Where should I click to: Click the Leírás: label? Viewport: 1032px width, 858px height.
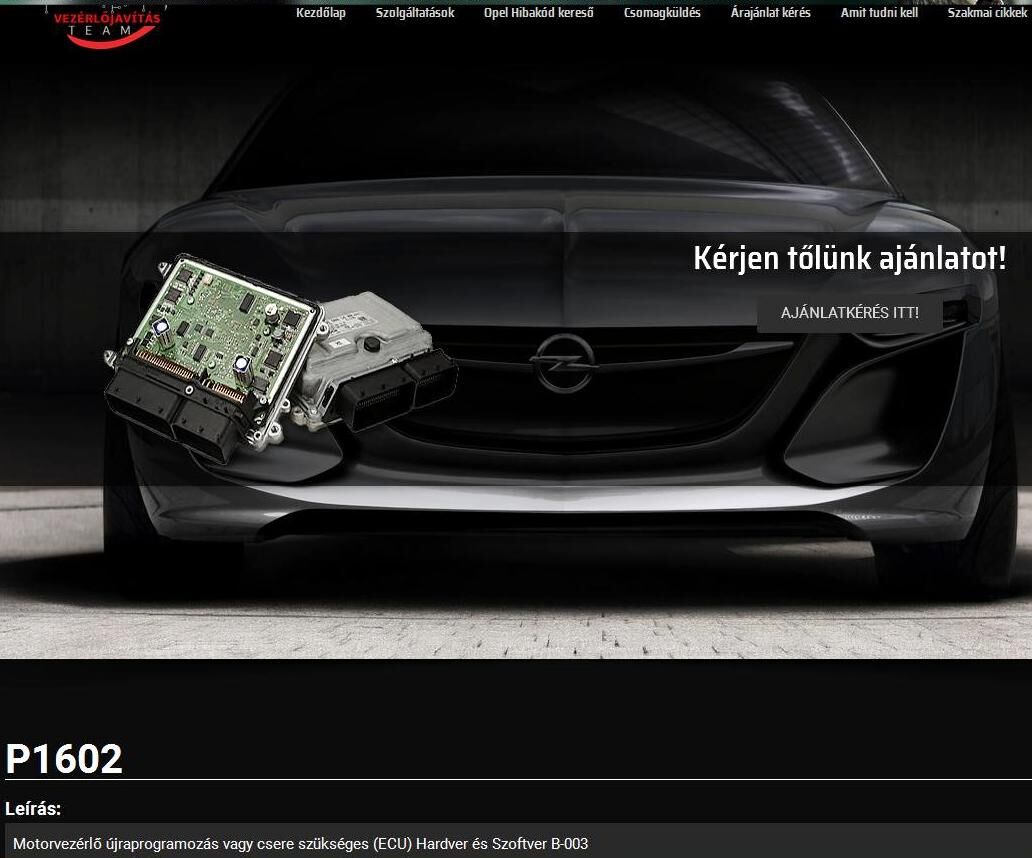tap(33, 809)
